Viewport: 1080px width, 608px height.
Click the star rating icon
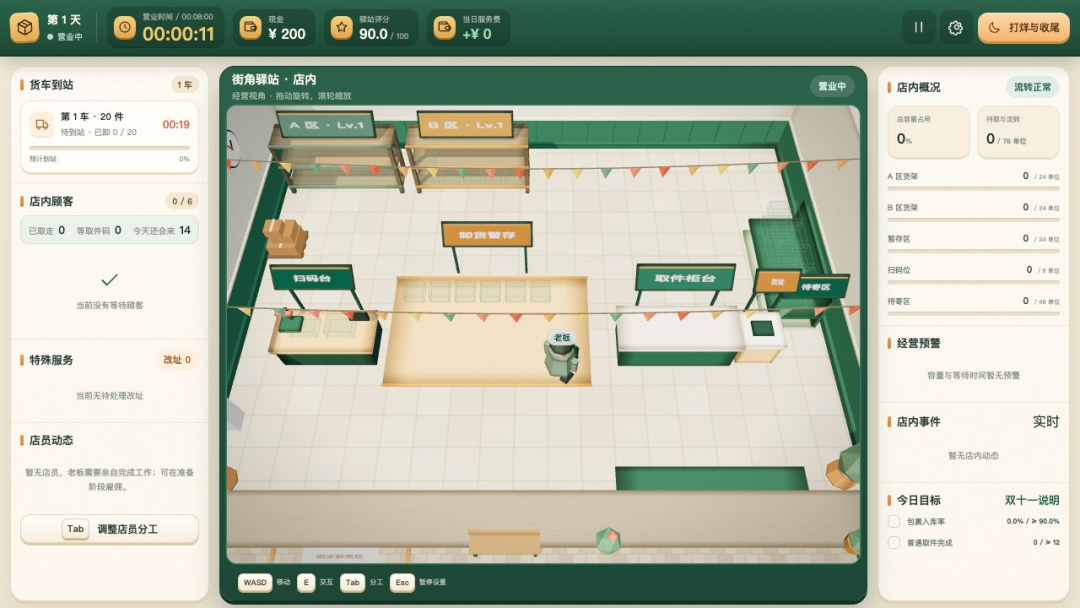(341, 28)
